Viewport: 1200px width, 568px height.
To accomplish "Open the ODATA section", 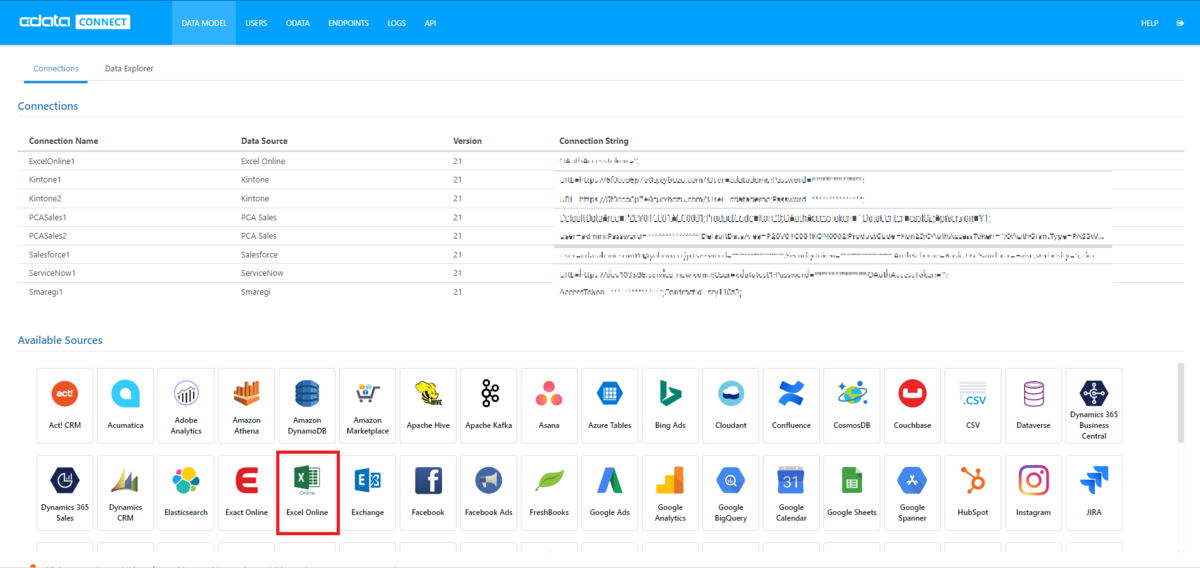I will click(297, 22).
